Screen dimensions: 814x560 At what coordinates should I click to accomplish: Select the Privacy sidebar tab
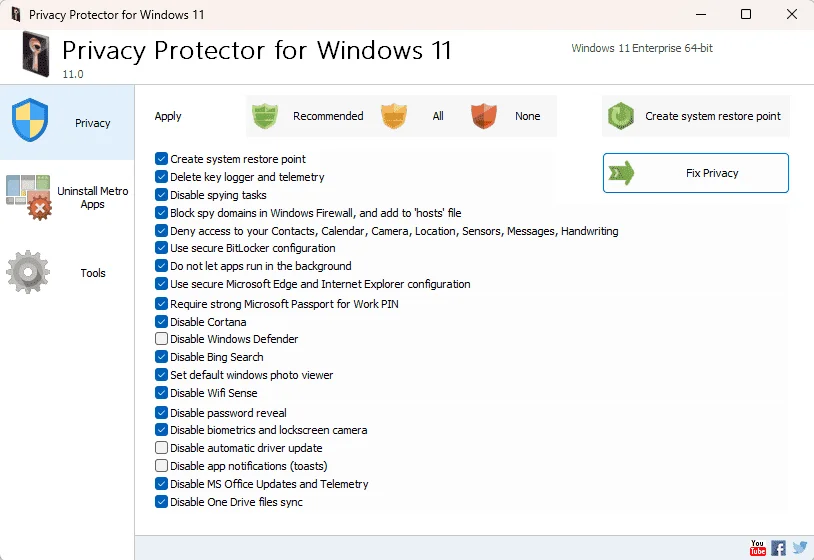point(67,122)
